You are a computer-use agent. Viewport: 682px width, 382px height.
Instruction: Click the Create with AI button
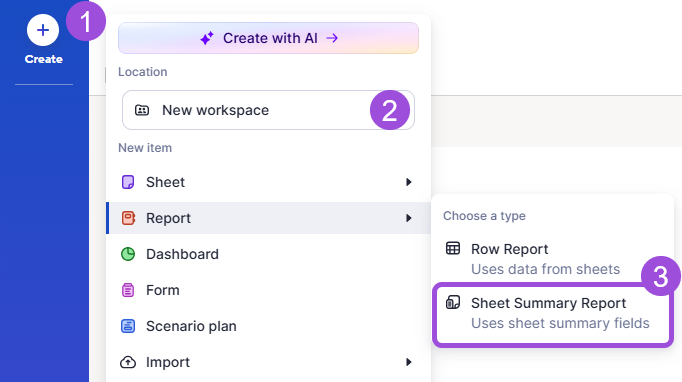(268, 38)
